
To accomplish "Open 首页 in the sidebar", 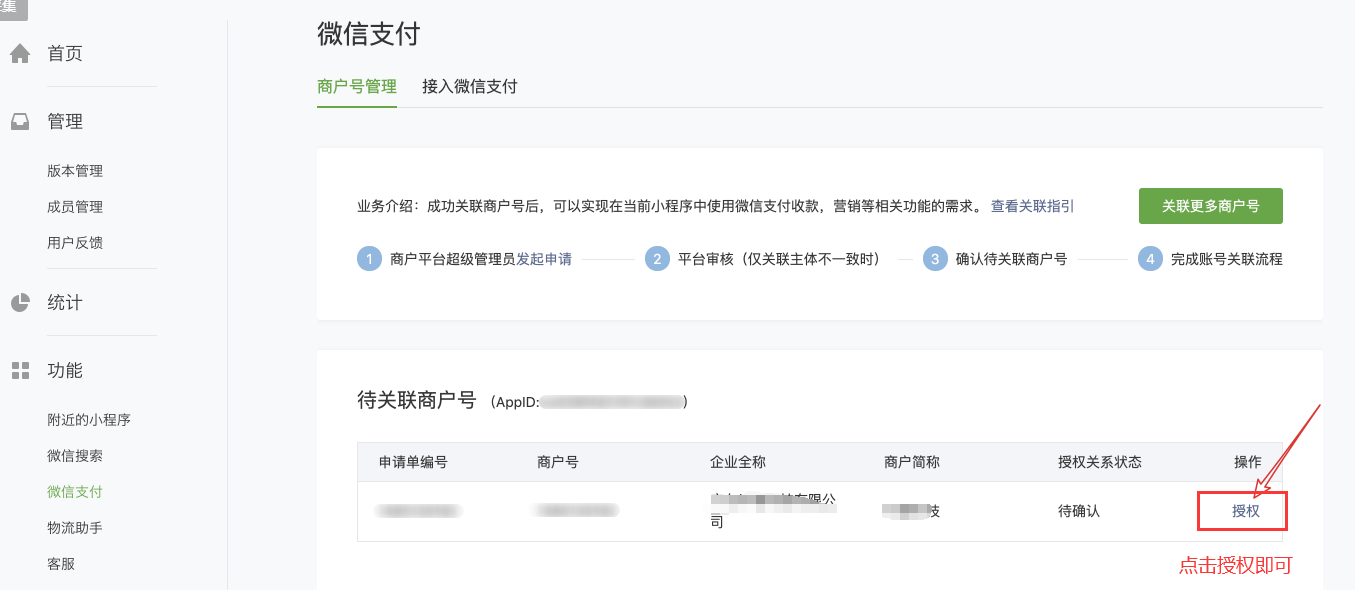I will pyautogui.click(x=65, y=53).
